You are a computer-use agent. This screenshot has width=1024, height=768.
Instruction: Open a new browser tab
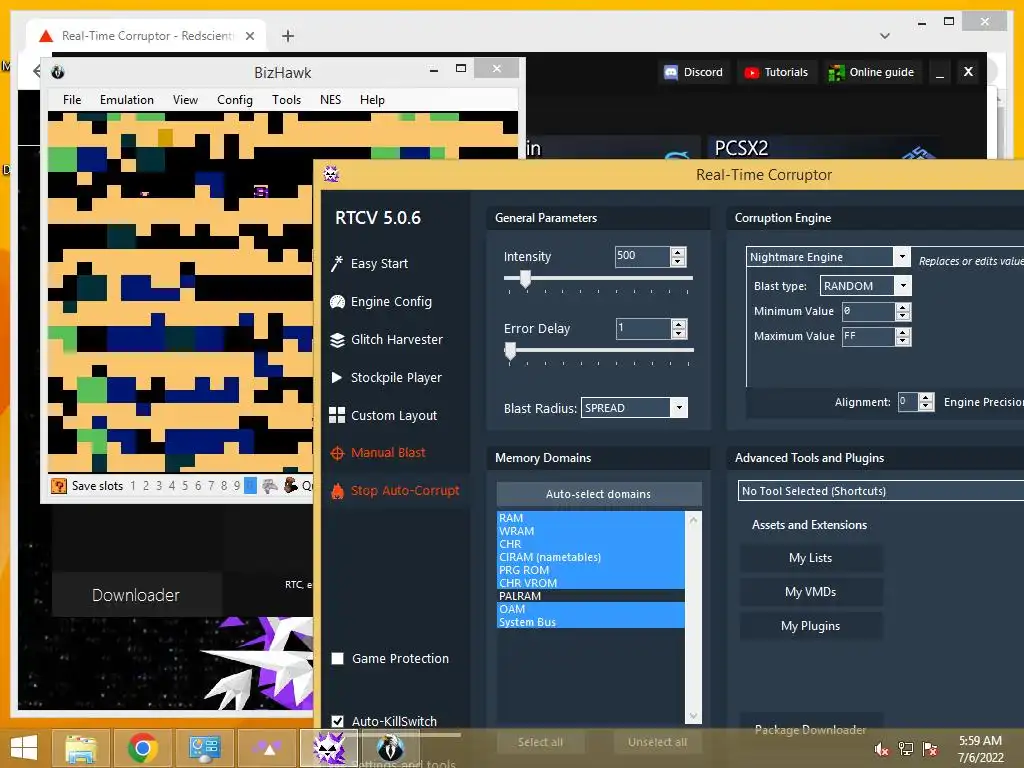coord(288,36)
